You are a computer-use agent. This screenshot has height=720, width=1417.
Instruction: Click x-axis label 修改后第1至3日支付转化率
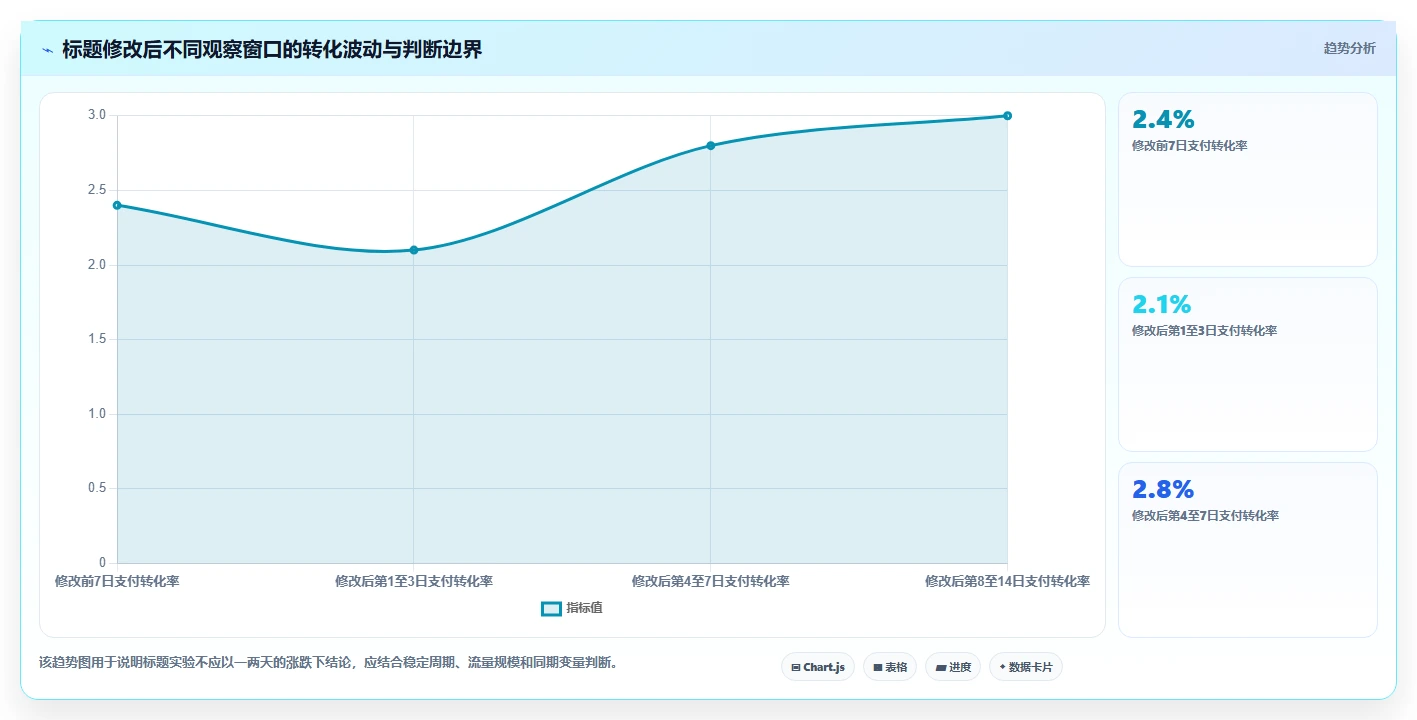coord(414,581)
